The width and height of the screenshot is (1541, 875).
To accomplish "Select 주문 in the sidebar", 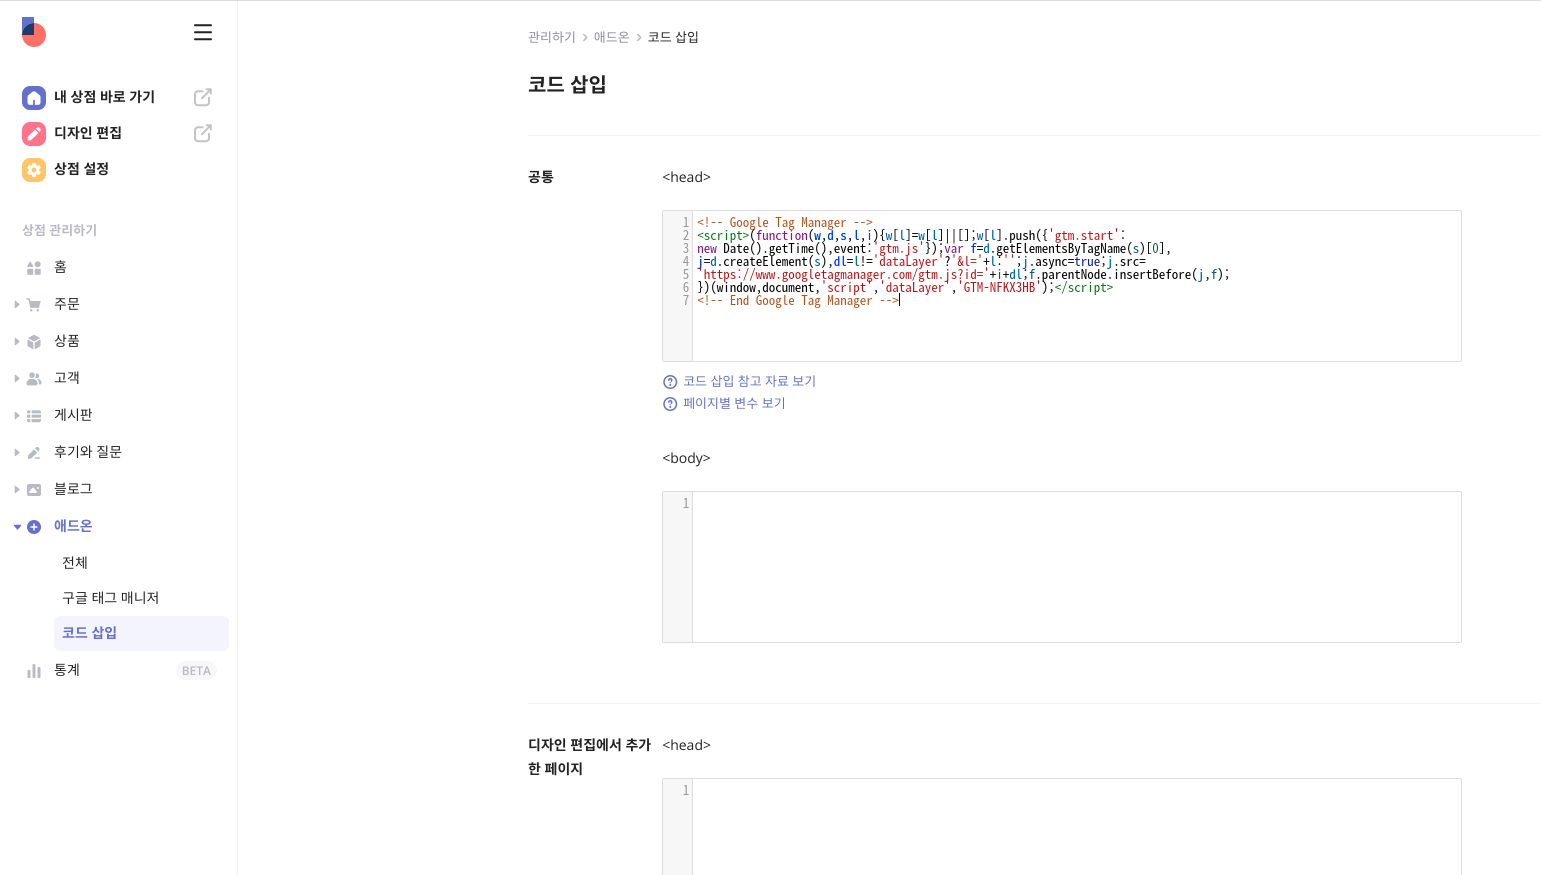I will 67,304.
